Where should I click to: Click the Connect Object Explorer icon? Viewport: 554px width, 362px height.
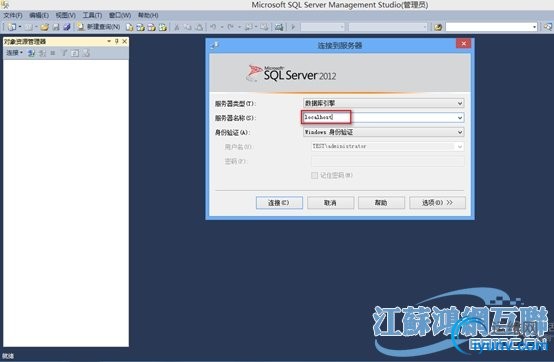tap(31, 53)
